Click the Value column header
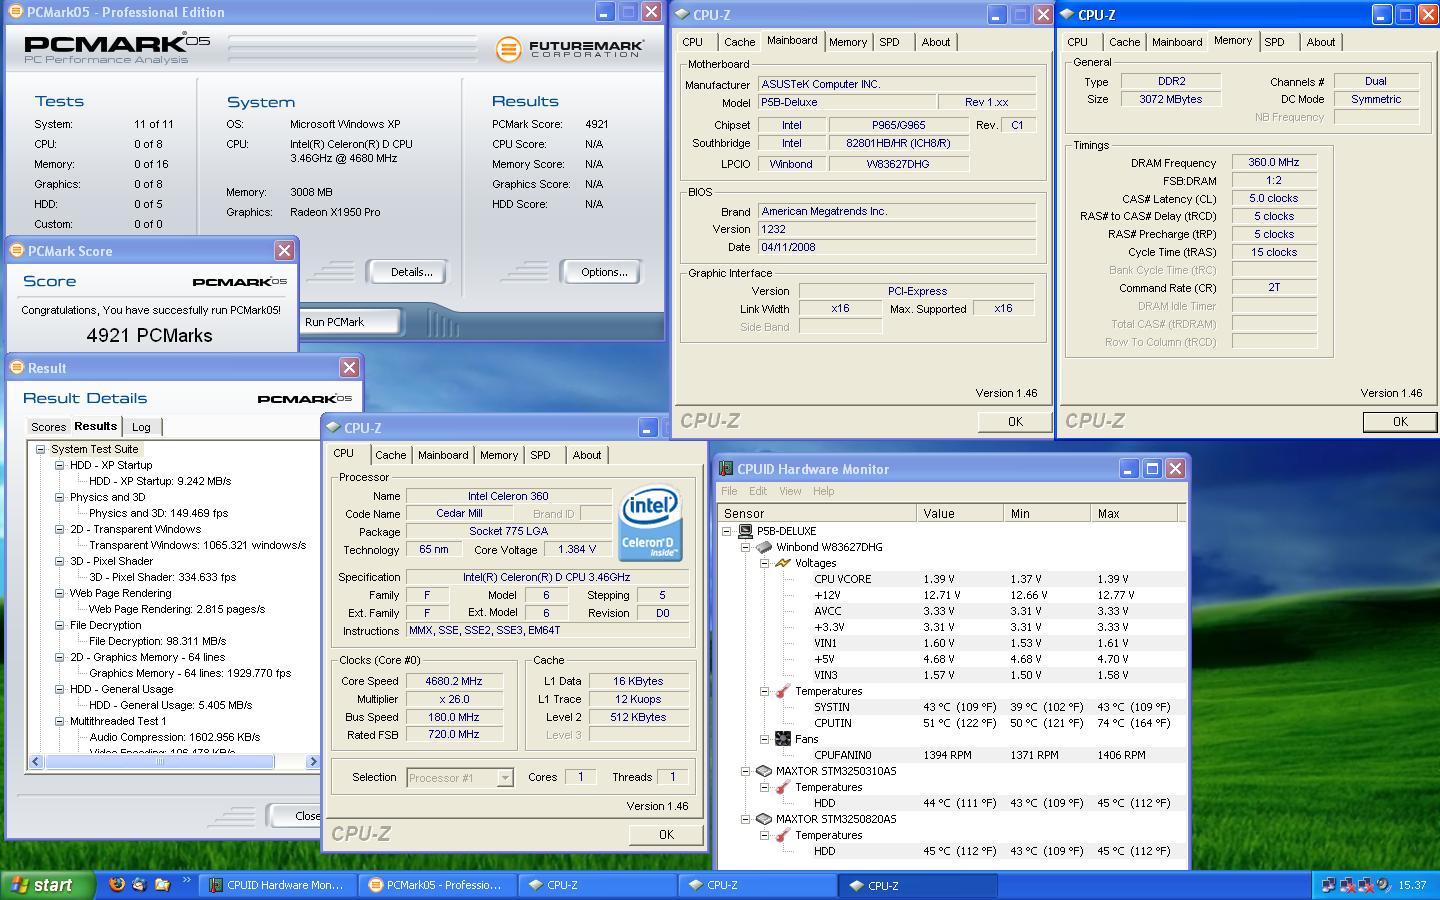The height and width of the screenshot is (900, 1440). (x=960, y=513)
